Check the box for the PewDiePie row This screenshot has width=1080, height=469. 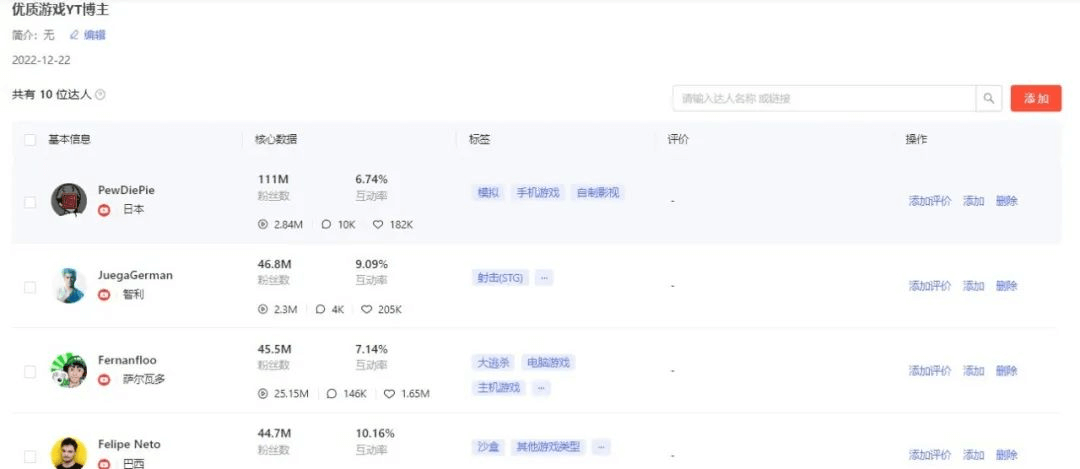coord(30,202)
